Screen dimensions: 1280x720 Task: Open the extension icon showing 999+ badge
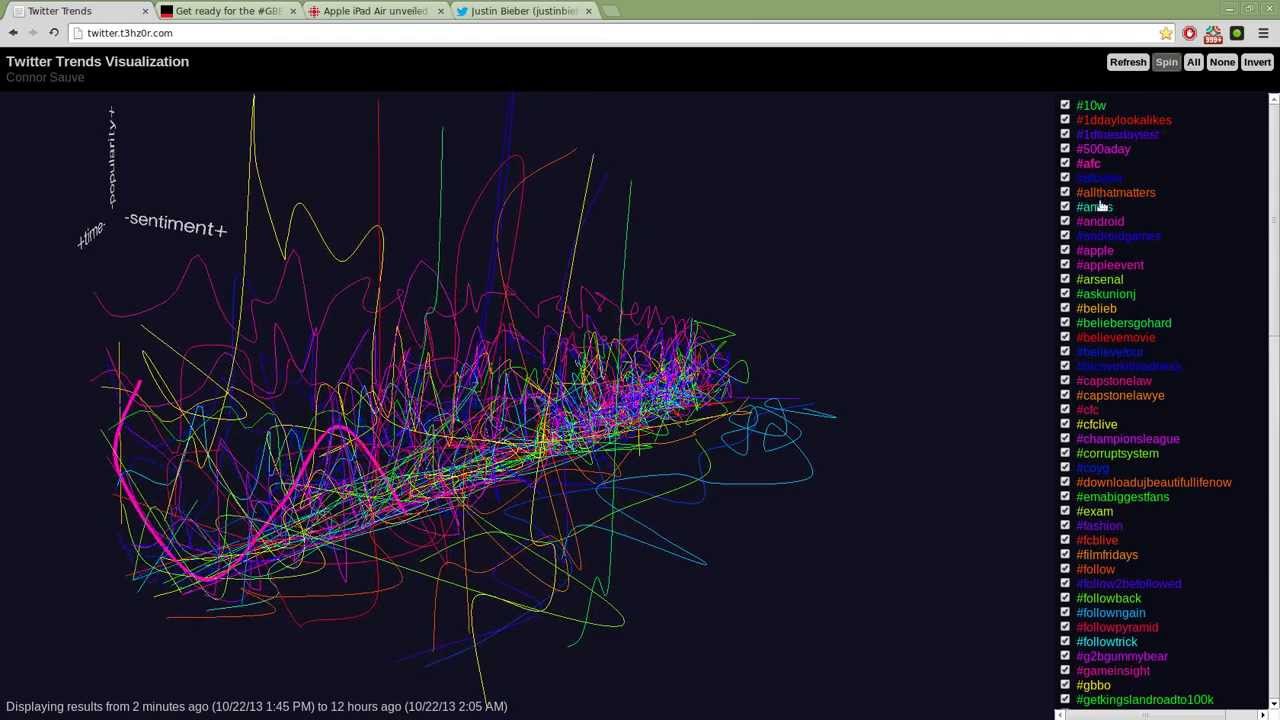pos(1213,34)
